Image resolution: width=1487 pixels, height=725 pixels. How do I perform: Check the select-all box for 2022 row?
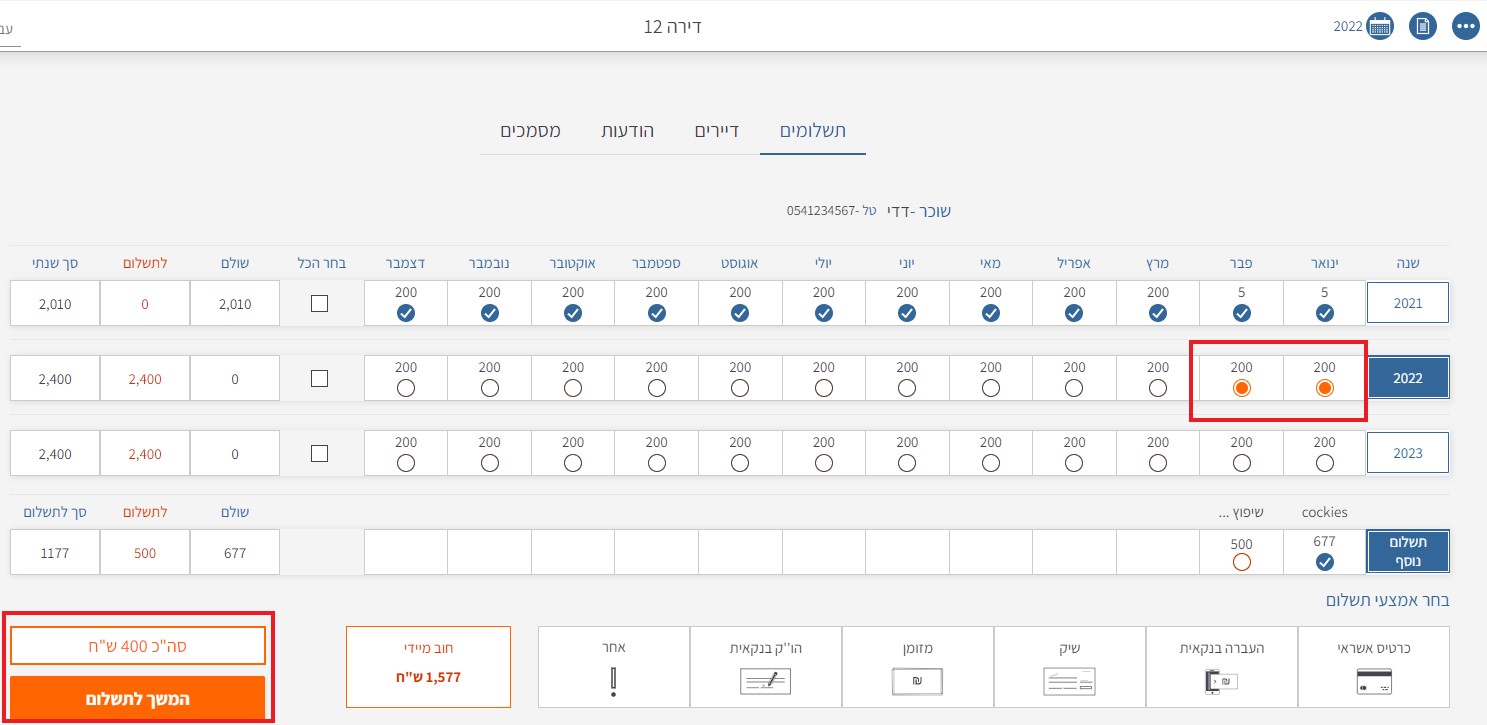319,379
